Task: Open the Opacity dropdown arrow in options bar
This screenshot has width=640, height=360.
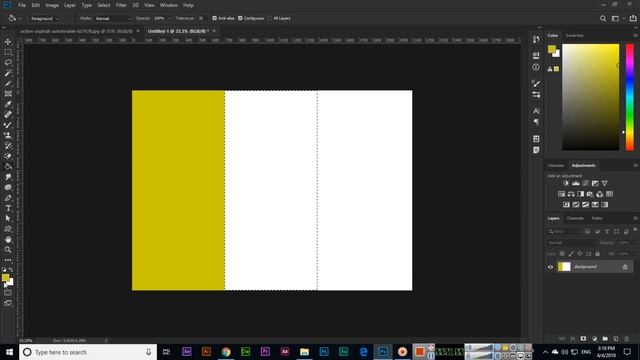Action: [169, 18]
